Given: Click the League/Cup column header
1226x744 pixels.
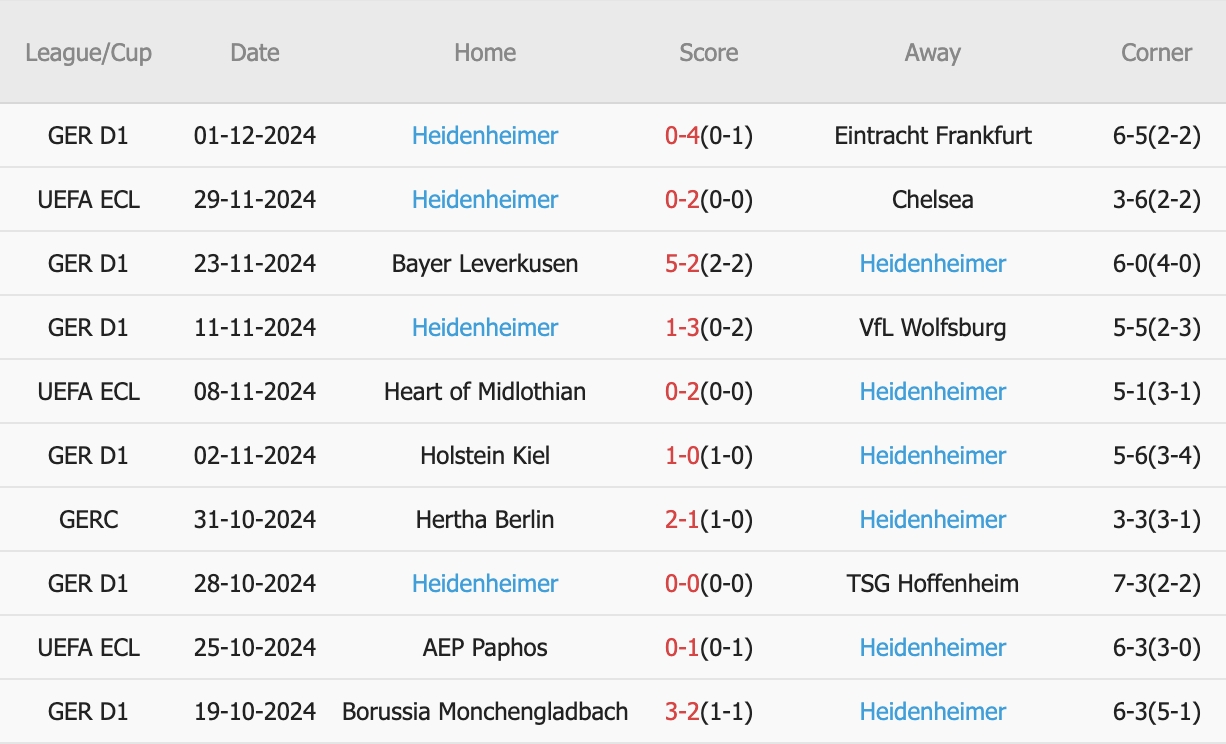Looking at the screenshot, I should coord(88,53).
